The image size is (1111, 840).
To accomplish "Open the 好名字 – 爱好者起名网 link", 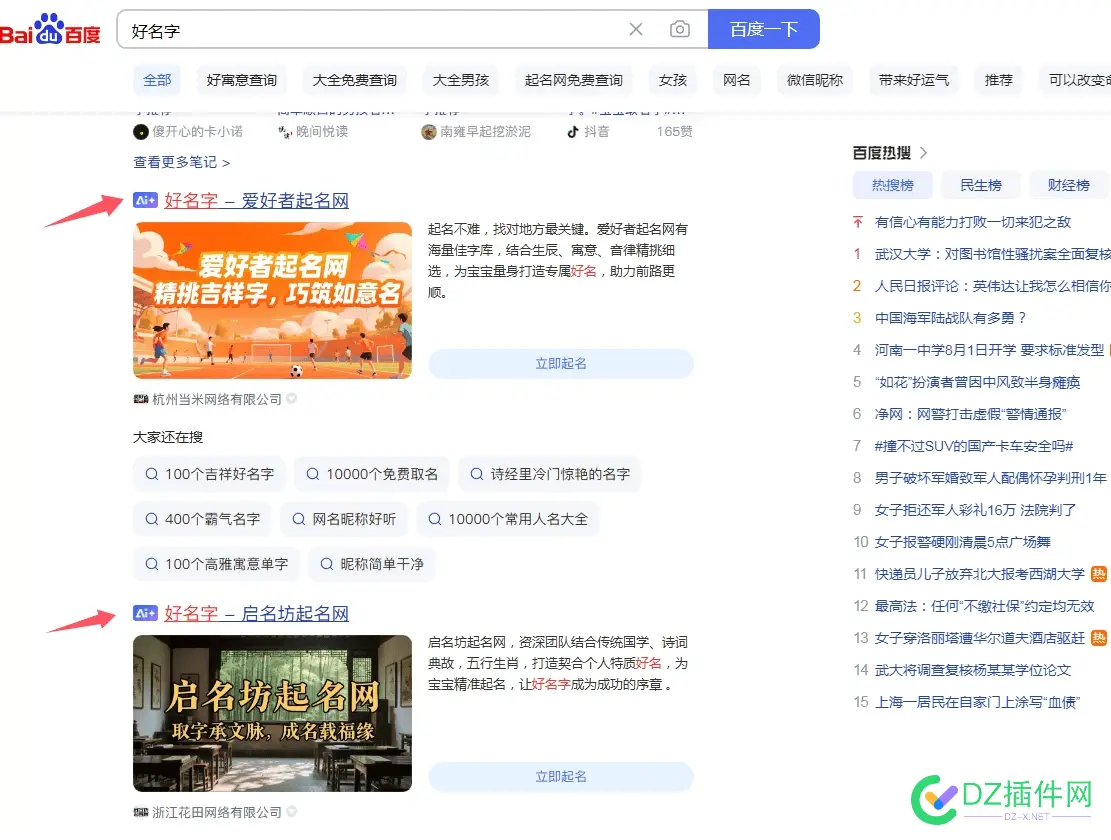I will 255,200.
